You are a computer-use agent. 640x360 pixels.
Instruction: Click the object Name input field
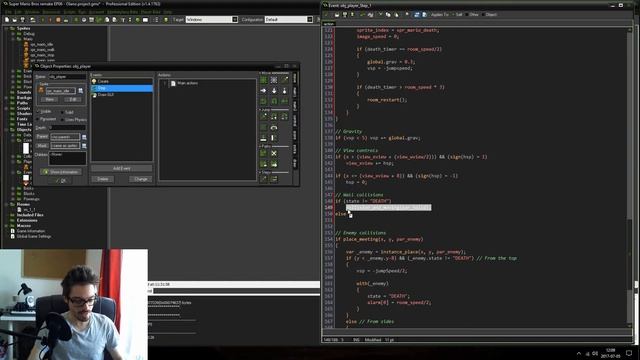click(67, 76)
